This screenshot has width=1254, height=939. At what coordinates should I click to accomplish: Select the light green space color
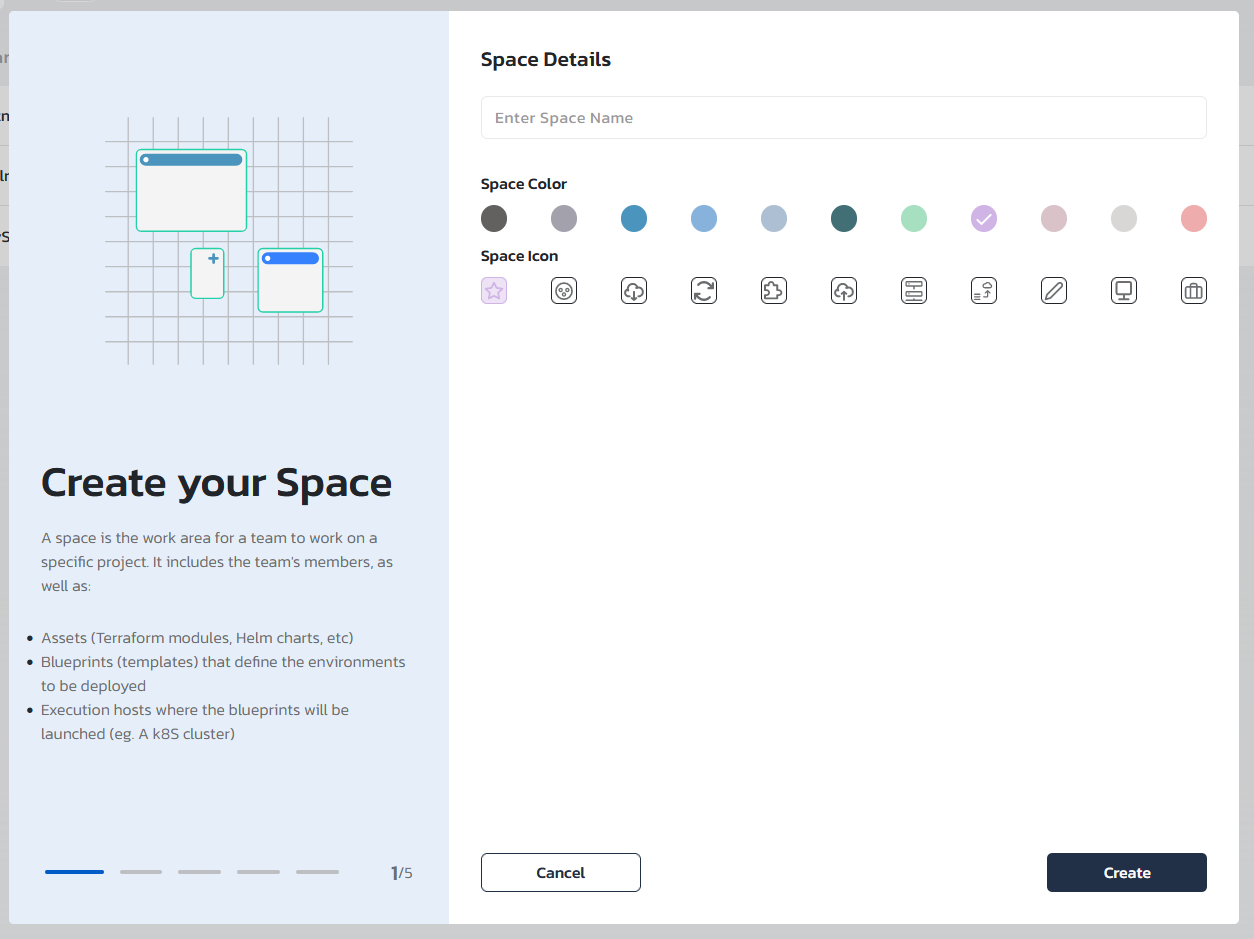tap(913, 218)
